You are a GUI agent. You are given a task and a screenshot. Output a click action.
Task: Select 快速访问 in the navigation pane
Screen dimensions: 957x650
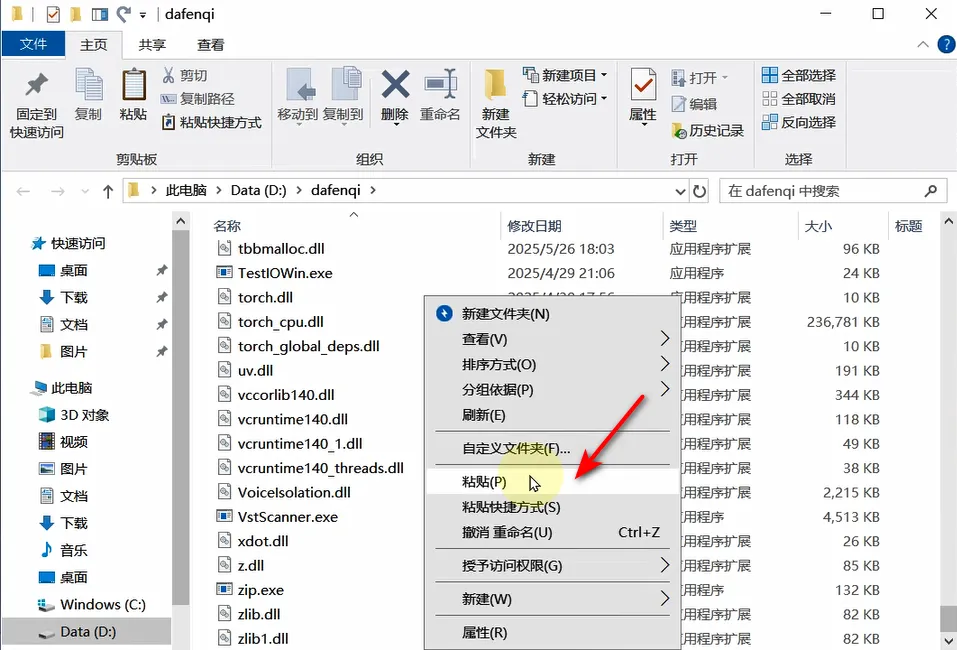click(68, 244)
